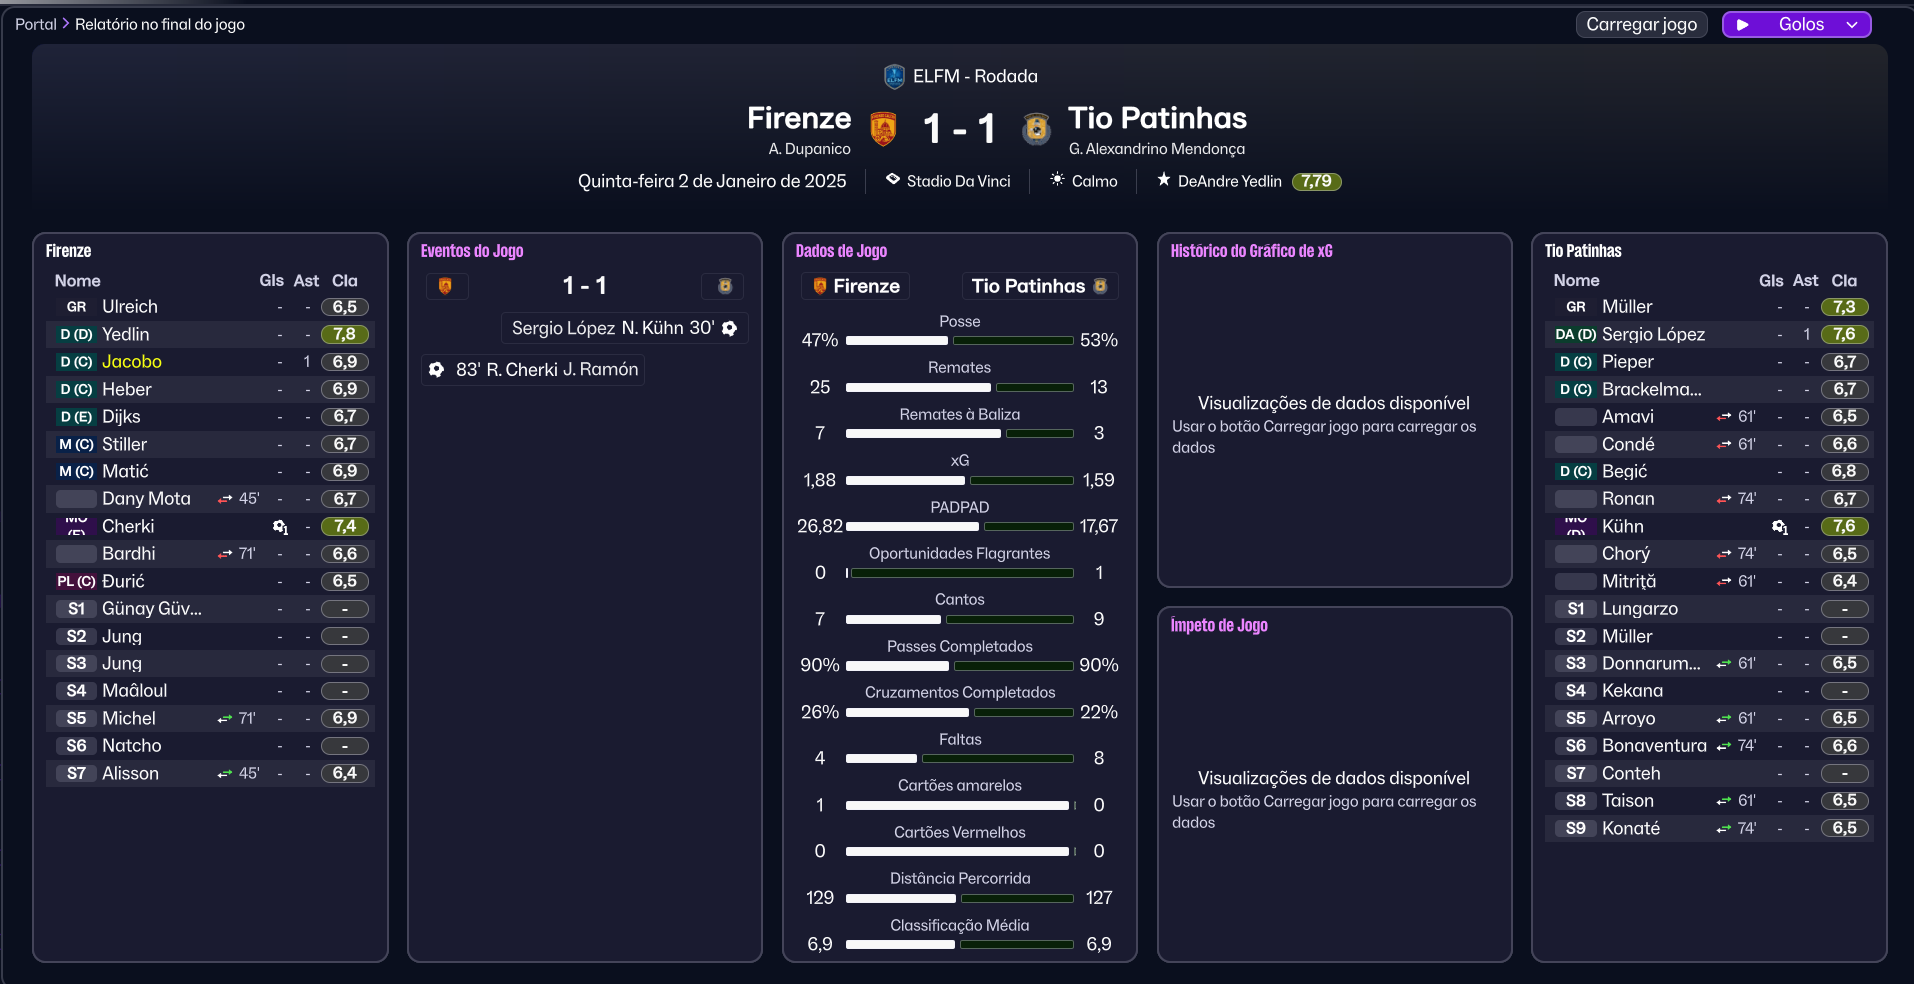Click the substitution arrow beside Amavi 61'
Screen dimensions: 1914x984
1722,417
